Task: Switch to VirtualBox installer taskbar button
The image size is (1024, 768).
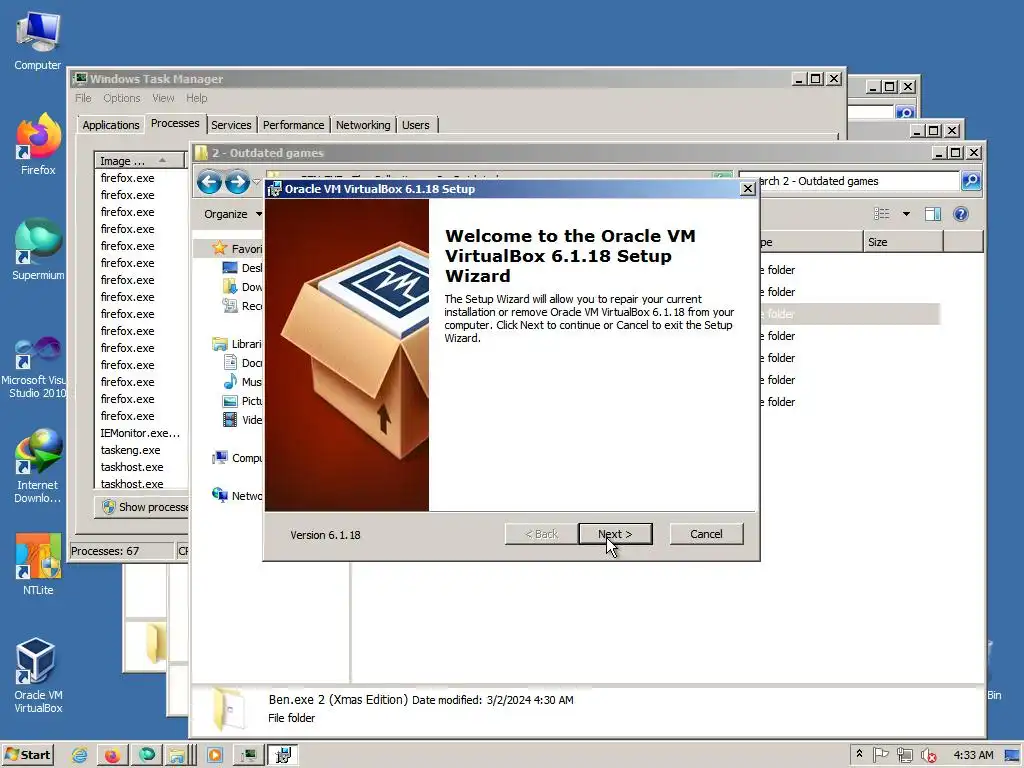Action: pos(282,755)
